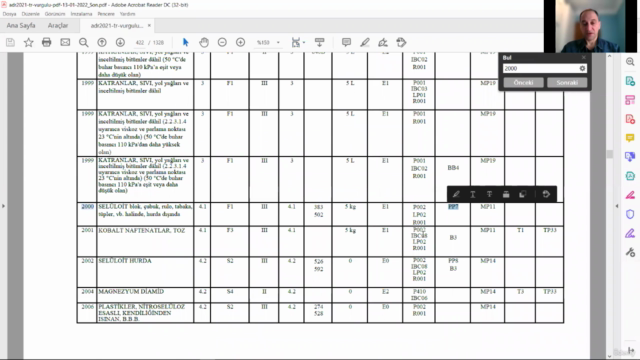Collapse the right tools pane arrow

pos(617,206)
